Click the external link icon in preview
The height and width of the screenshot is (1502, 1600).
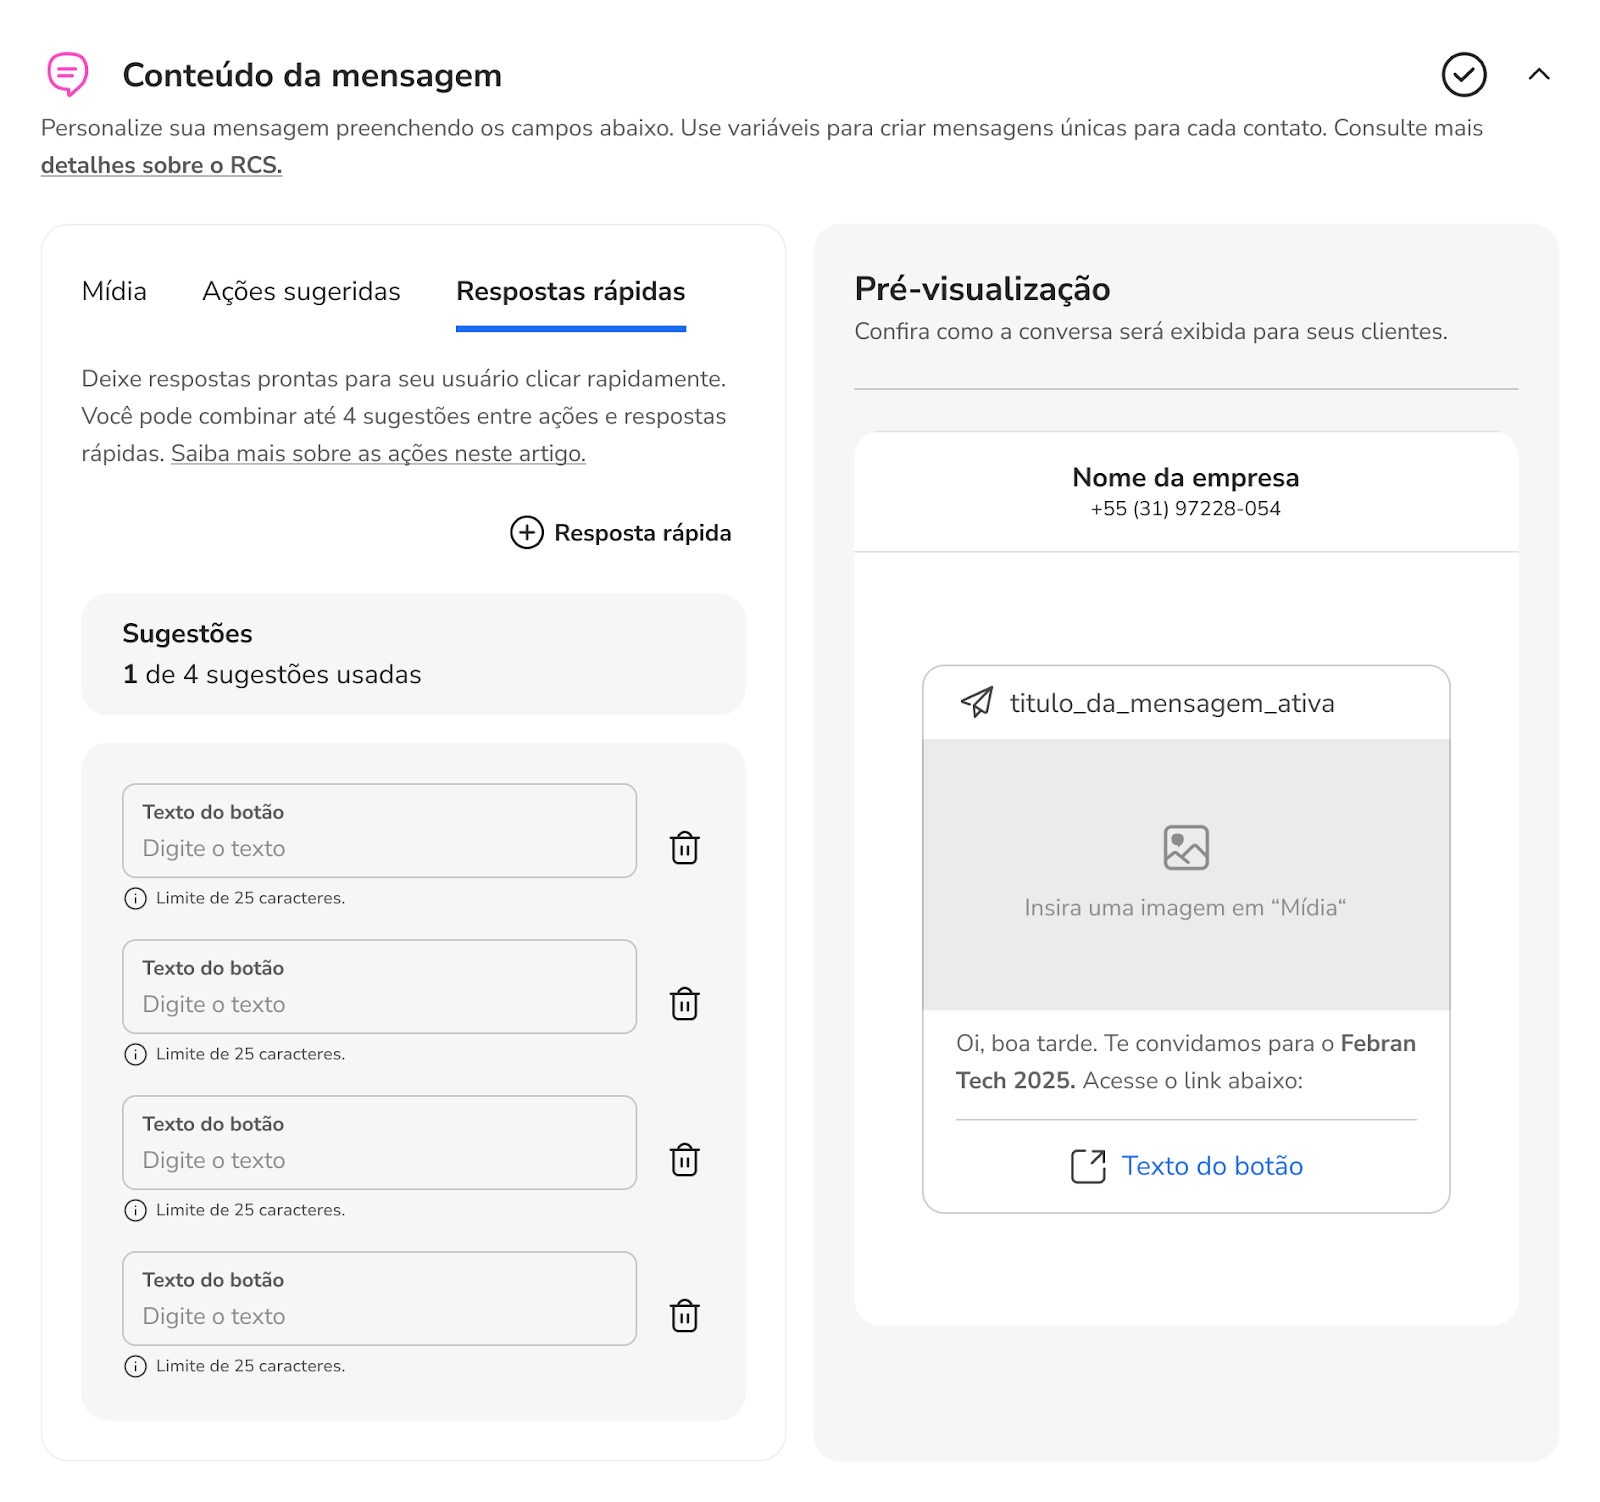[1088, 1166]
